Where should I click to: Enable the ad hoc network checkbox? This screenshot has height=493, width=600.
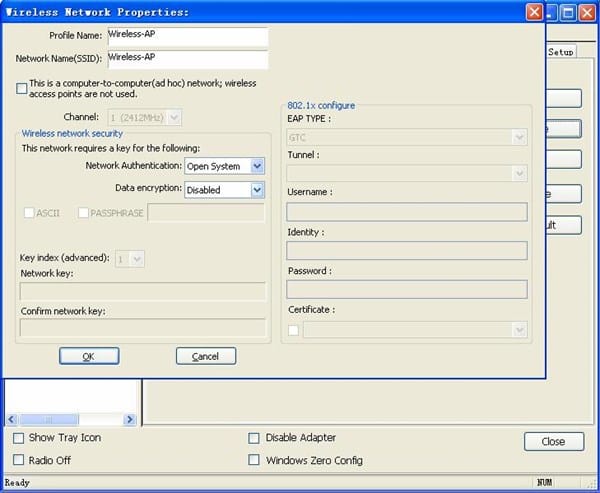[x=22, y=88]
